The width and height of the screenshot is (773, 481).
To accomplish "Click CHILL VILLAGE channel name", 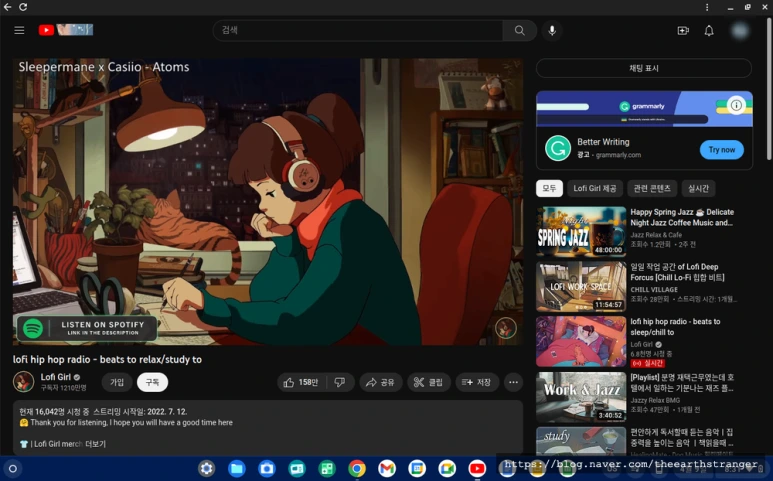I will coord(654,290).
